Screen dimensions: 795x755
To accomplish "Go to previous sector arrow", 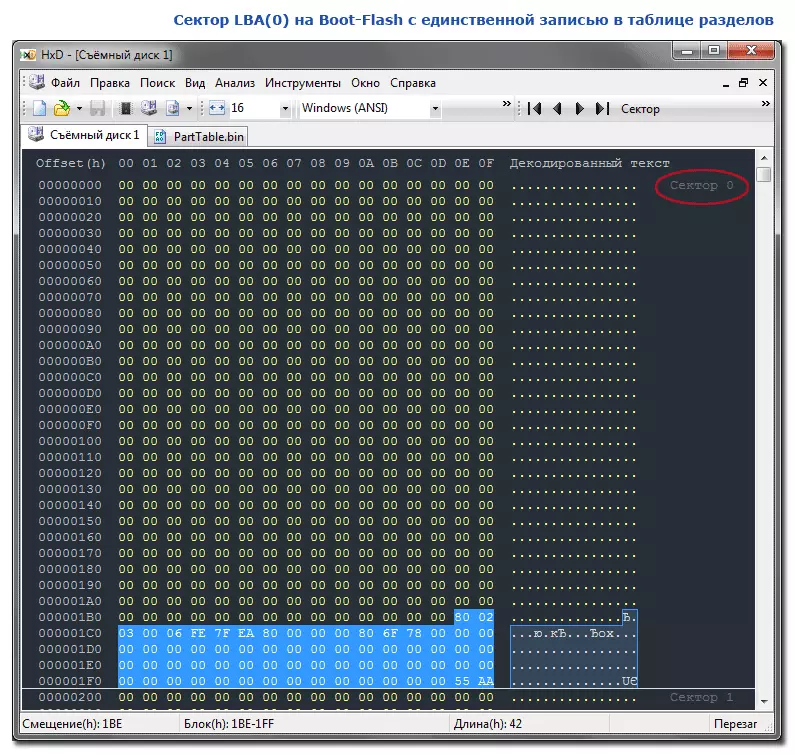I will [x=557, y=109].
